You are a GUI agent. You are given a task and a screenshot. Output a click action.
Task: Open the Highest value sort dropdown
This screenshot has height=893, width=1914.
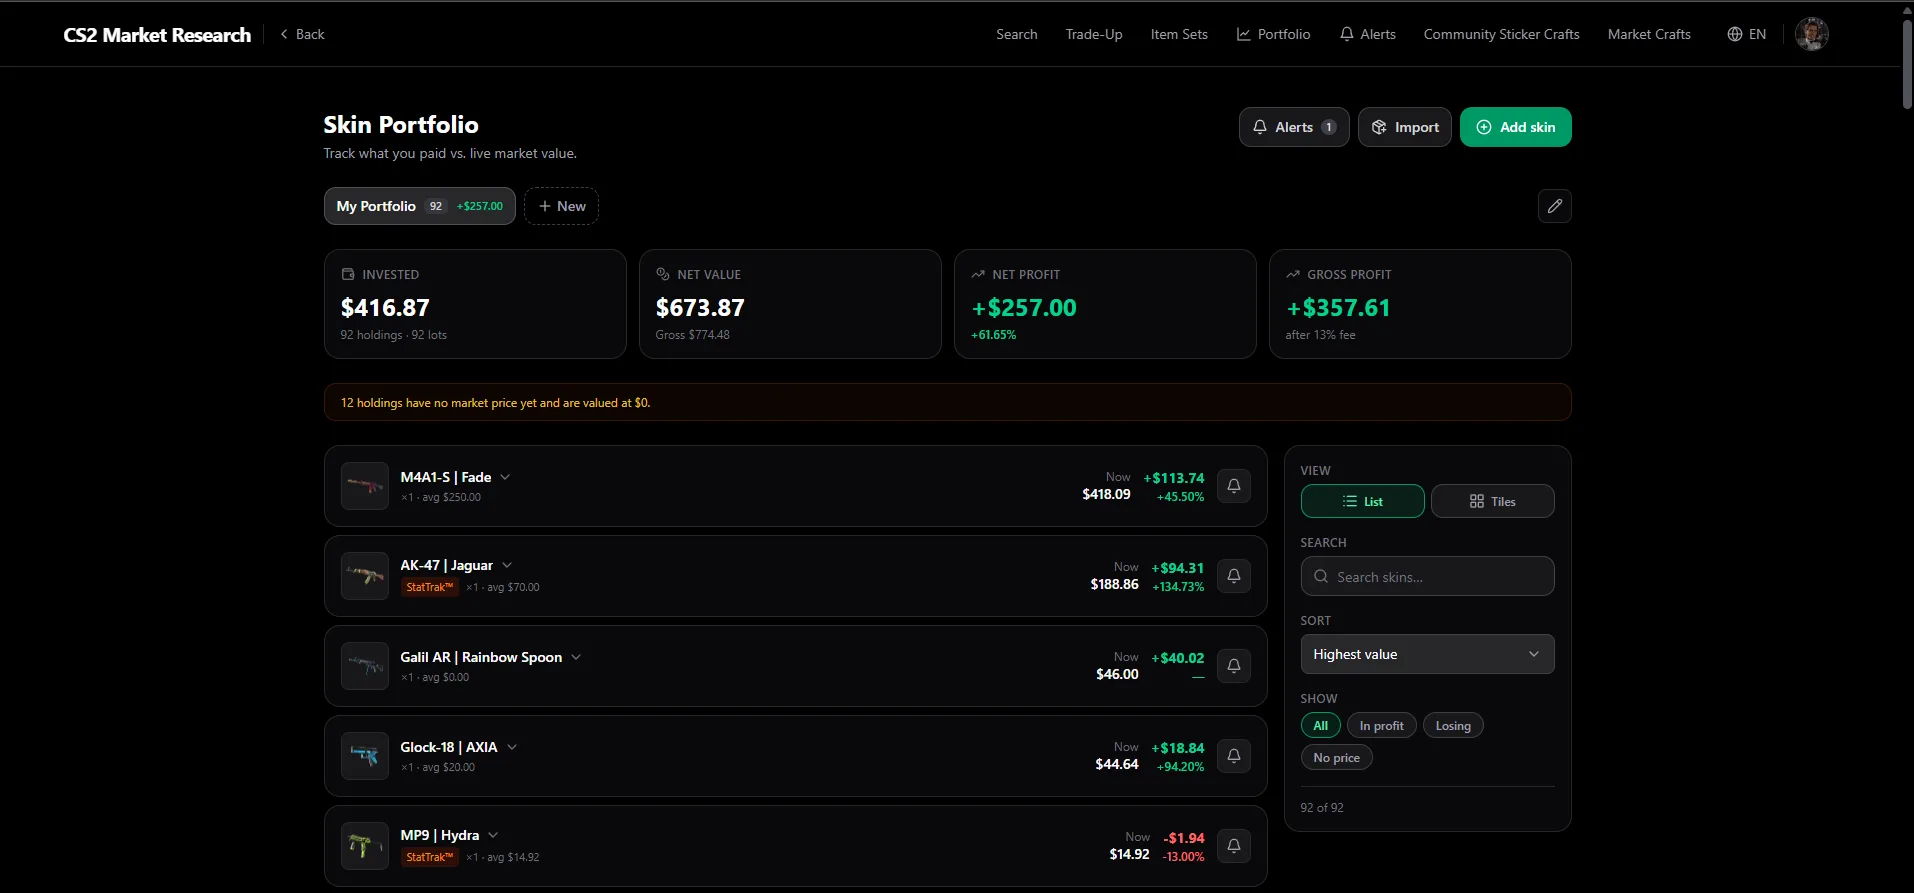pyautogui.click(x=1427, y=654)
